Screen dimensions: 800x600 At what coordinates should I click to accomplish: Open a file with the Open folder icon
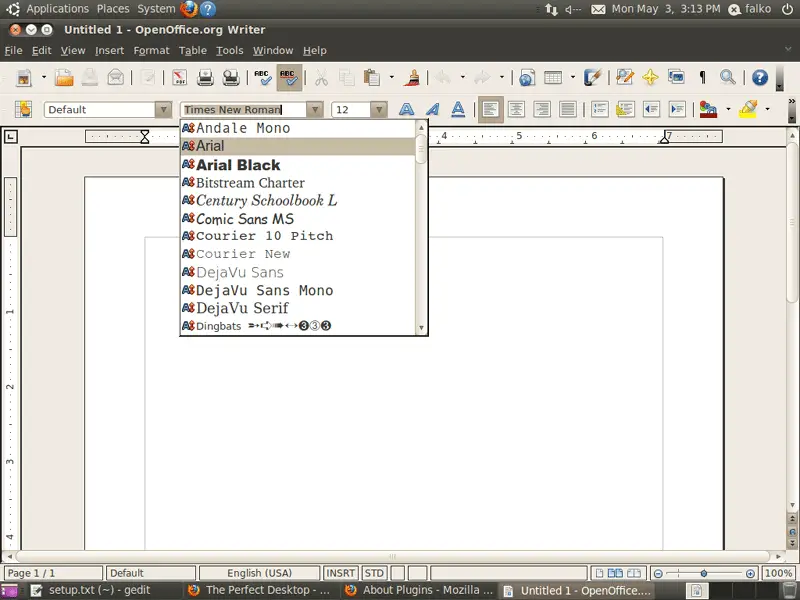pyautogui.click(x=64, y=78)
